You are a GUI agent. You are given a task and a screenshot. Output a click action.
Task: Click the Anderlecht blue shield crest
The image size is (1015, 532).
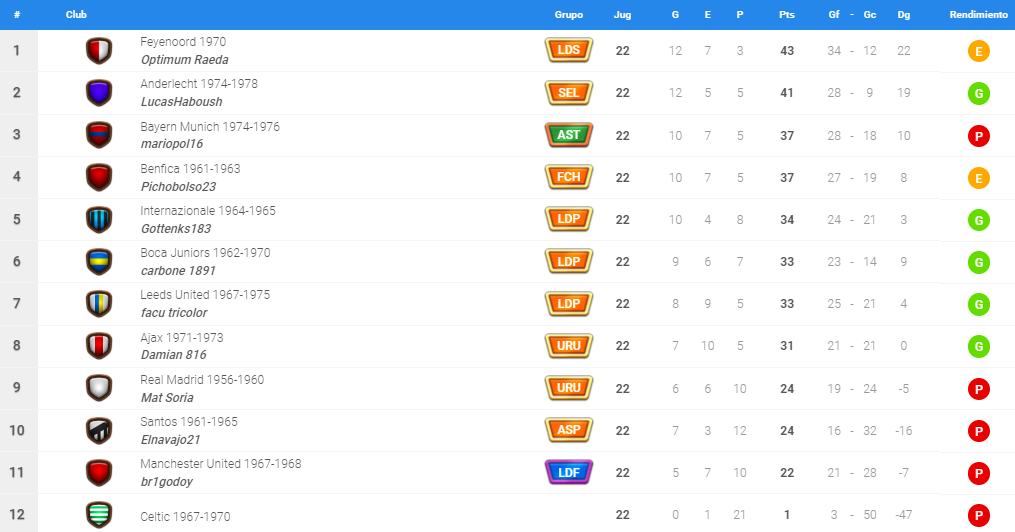coord(98,93)
